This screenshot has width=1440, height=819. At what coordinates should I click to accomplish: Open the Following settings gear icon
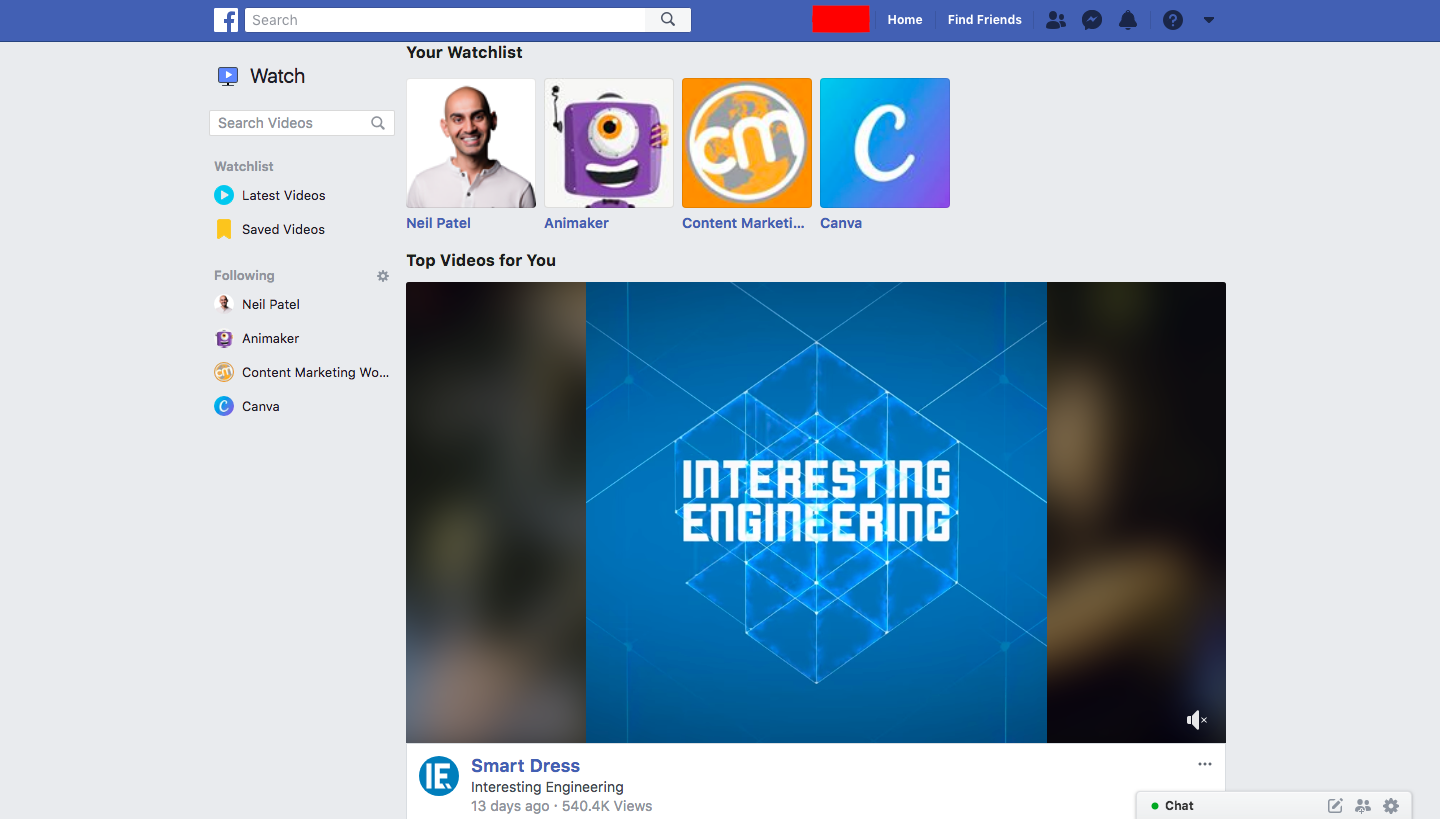pos(383,276)
